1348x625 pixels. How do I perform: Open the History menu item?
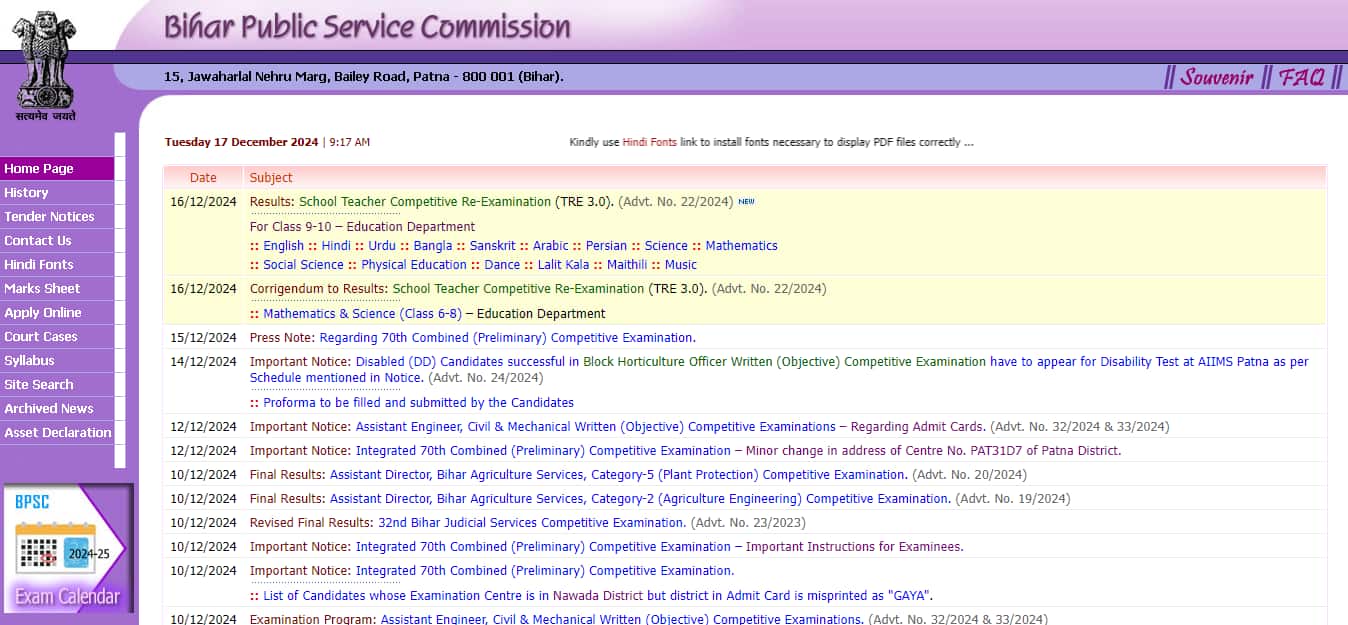coord(57,193)
